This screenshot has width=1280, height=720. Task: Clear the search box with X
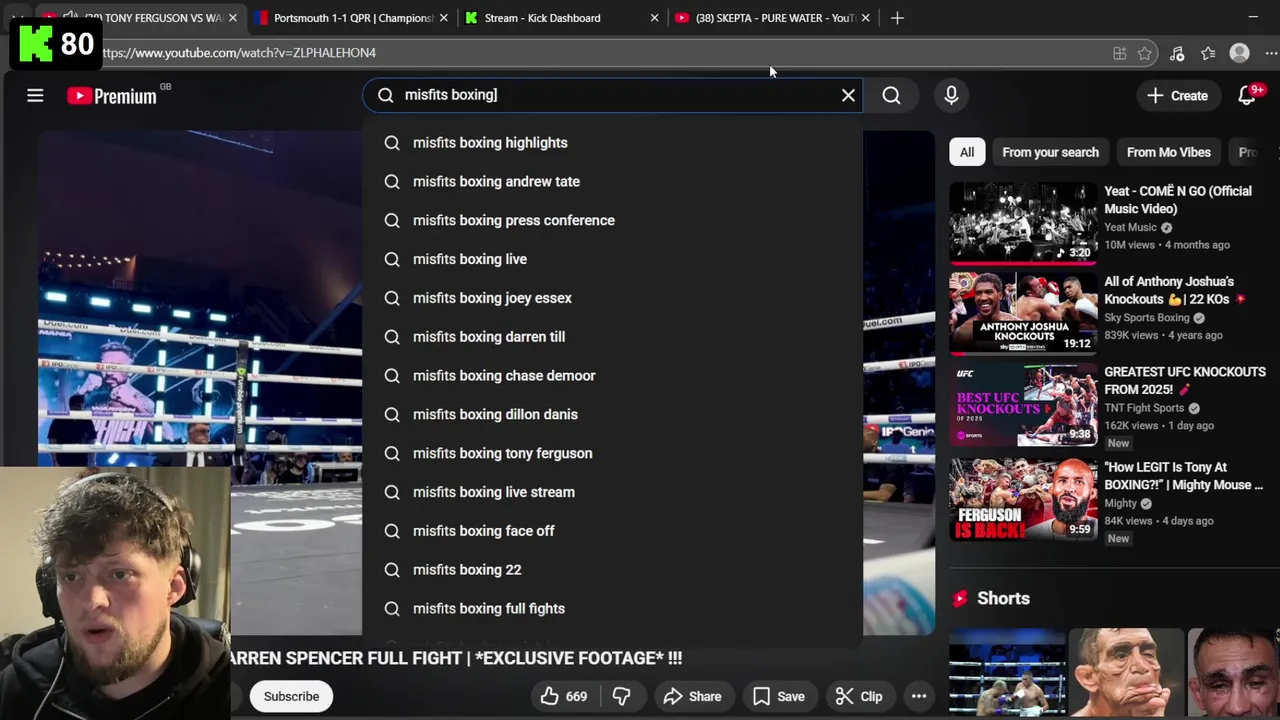(848, 95)
